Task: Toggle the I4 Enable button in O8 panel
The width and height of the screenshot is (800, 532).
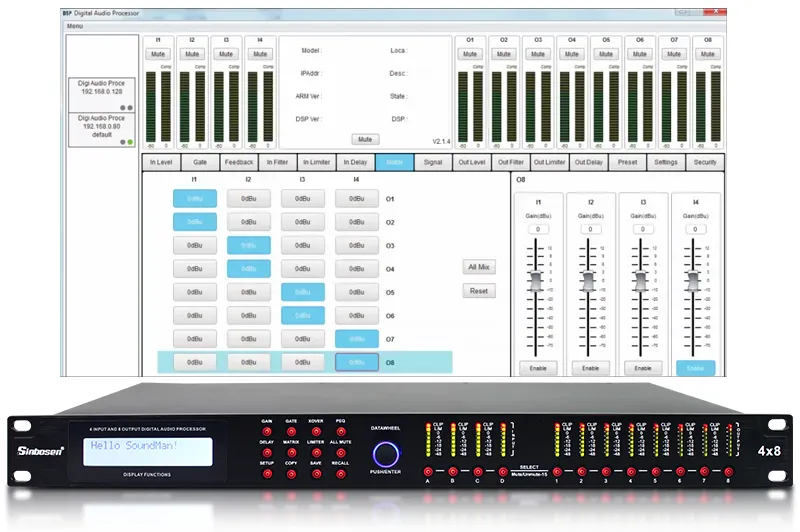Action: pyautogui.click(x=695, y=368)
